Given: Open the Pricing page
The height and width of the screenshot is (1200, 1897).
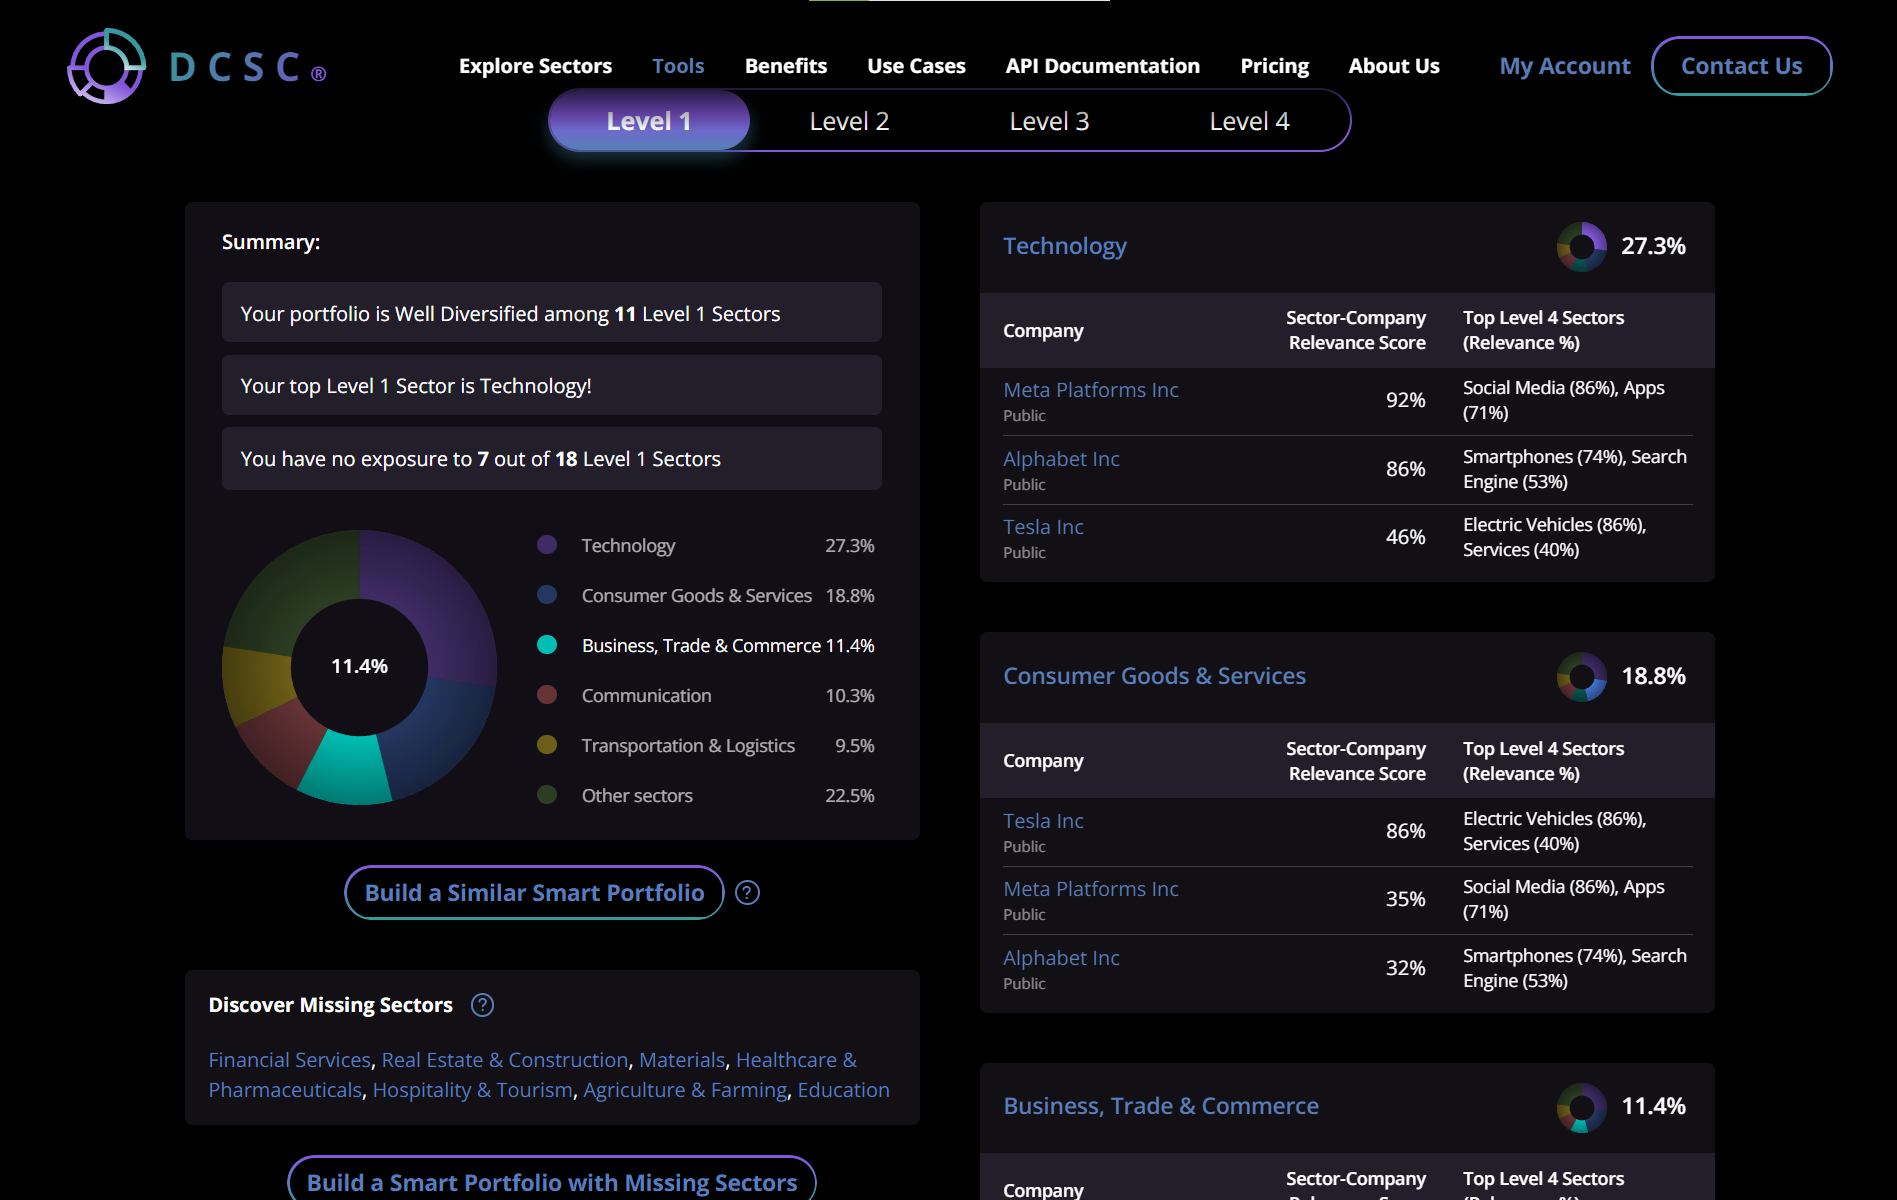Looking at the screenshot, I should click(1274, 66).
